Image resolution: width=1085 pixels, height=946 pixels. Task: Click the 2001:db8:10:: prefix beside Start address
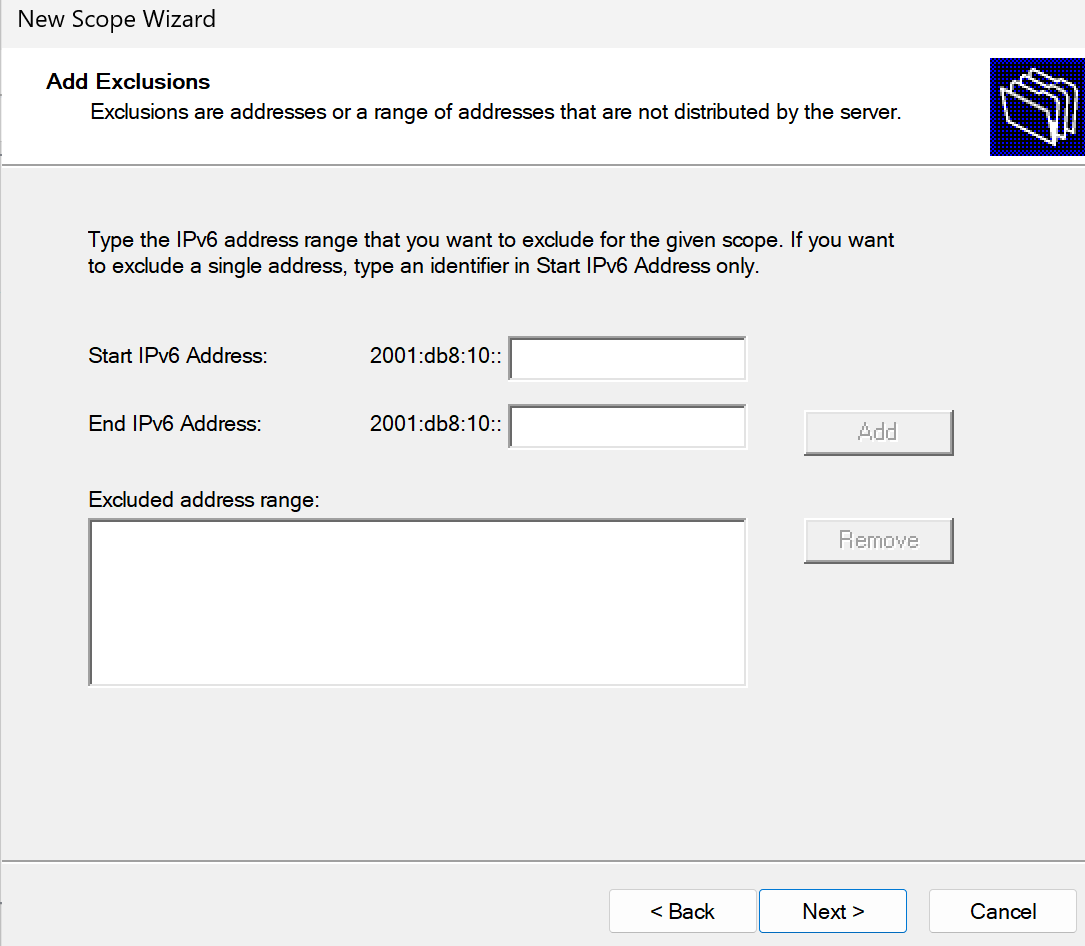tap(435, 356)
